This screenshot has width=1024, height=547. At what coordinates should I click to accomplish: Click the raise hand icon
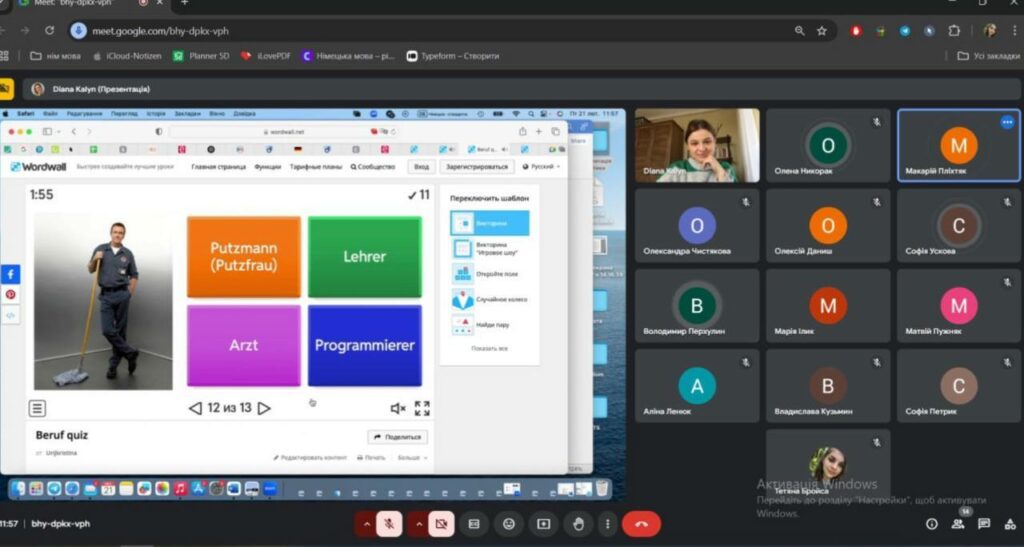coord(578,523)
